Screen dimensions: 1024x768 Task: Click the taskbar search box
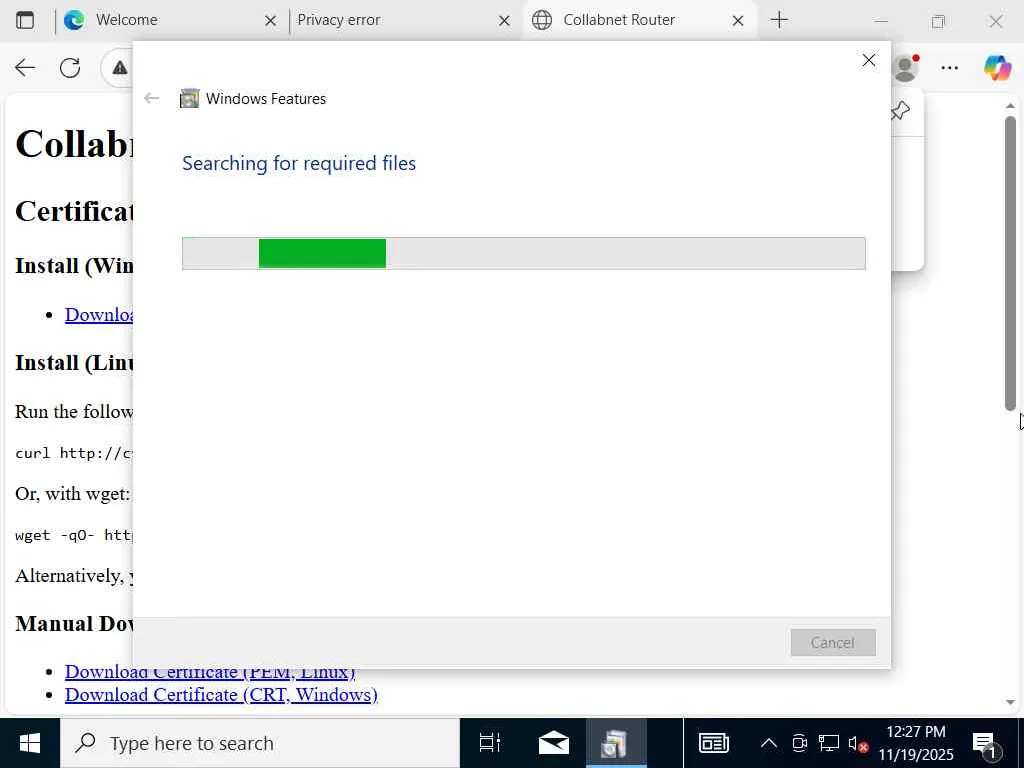click(260, 743)
